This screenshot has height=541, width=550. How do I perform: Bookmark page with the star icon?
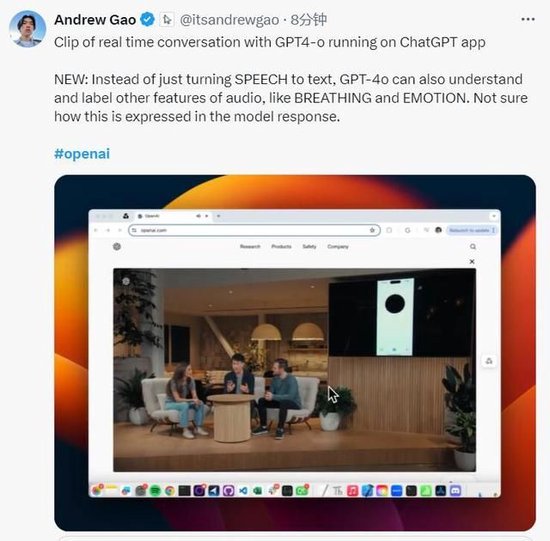click(372, 230)
